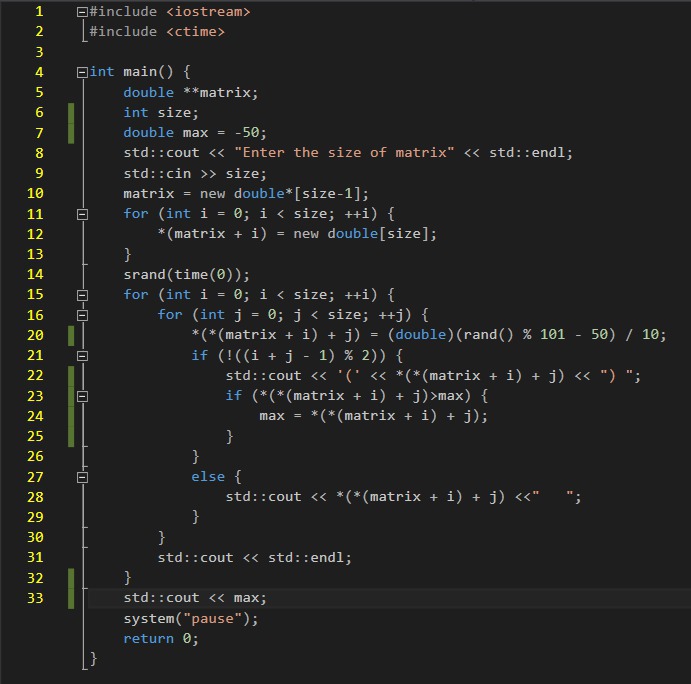Click the 'std::endl' at end of line 8
Image resolution: width=691 pixels, height=684 pixels.
point(527,153)
